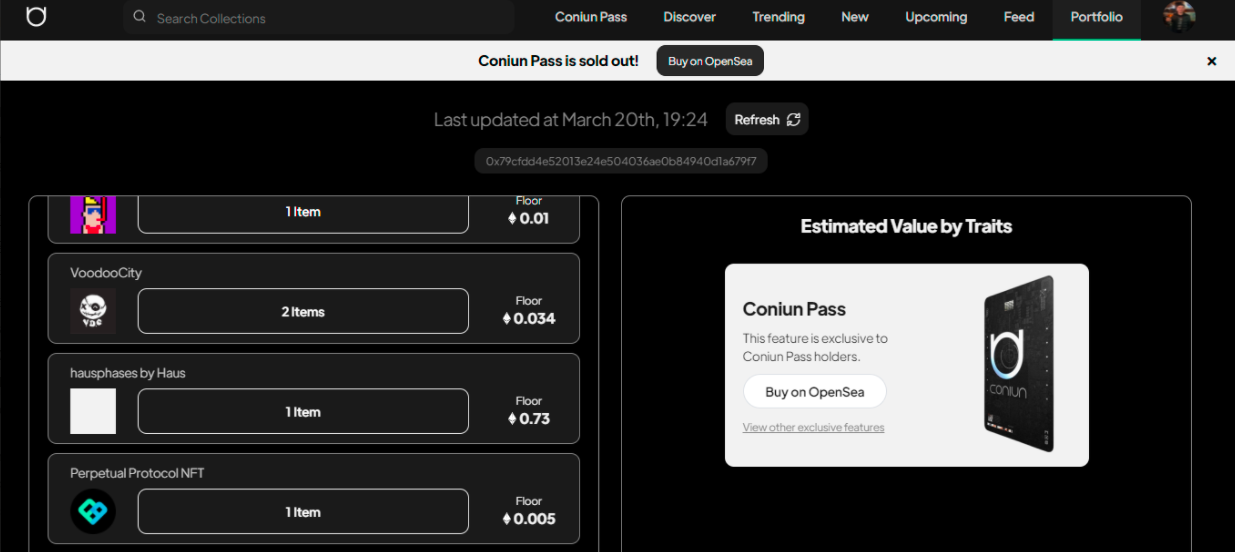This screenshot has height=552, width=1235.
Task: Expand VoodooCity 2 Items list
Action: (x=303, y=311)
